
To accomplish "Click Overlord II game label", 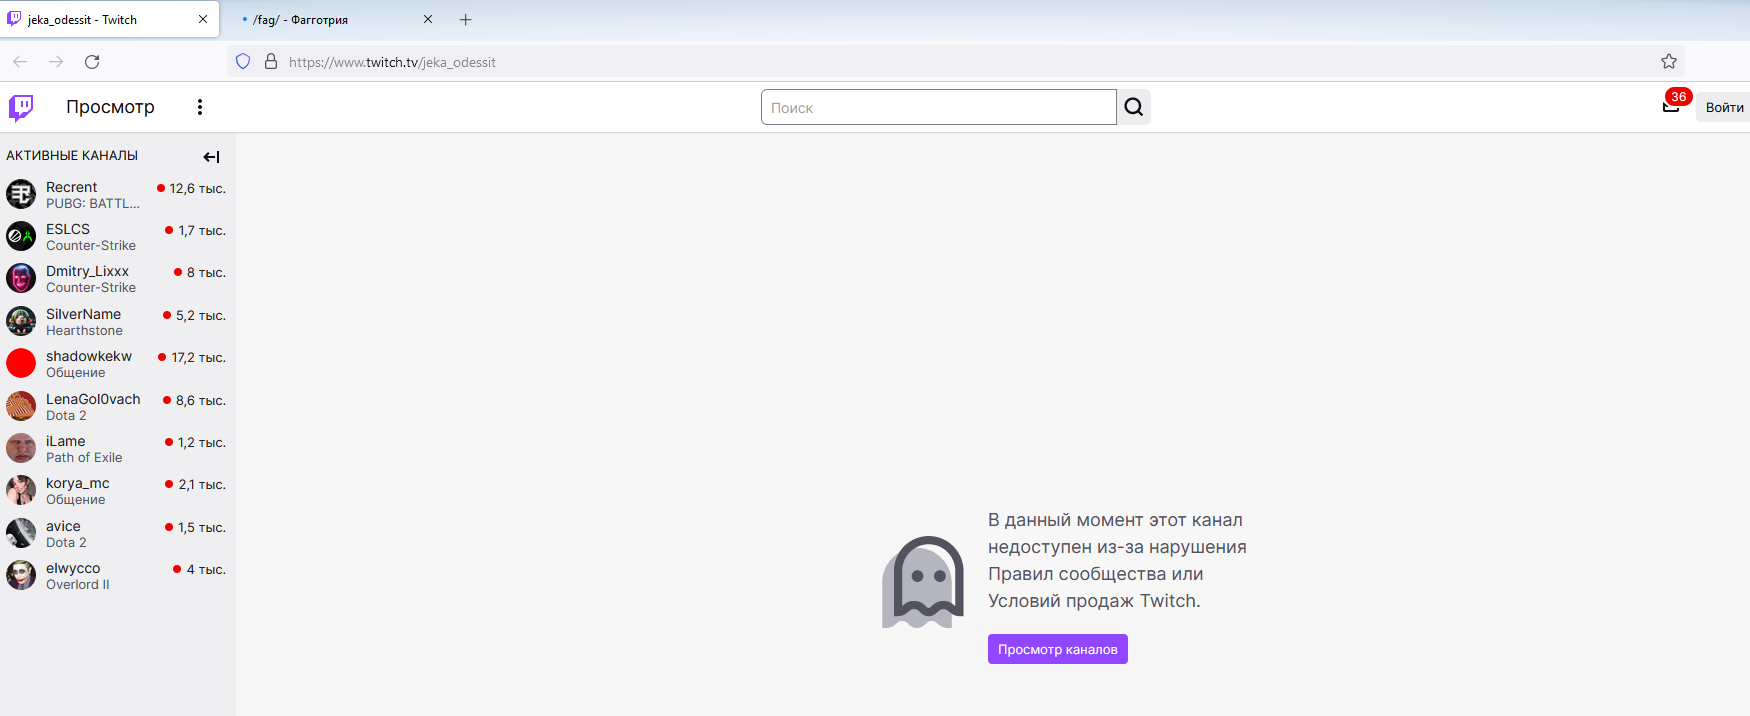I will tap(78, 585).
